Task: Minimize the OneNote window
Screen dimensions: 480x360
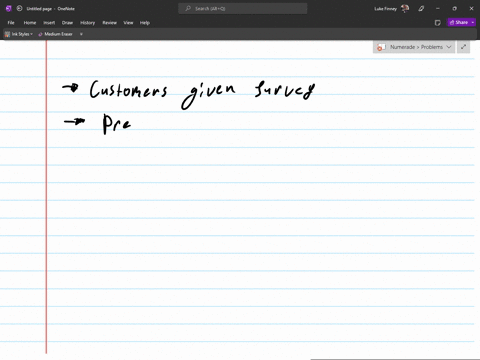Action: 438,9
